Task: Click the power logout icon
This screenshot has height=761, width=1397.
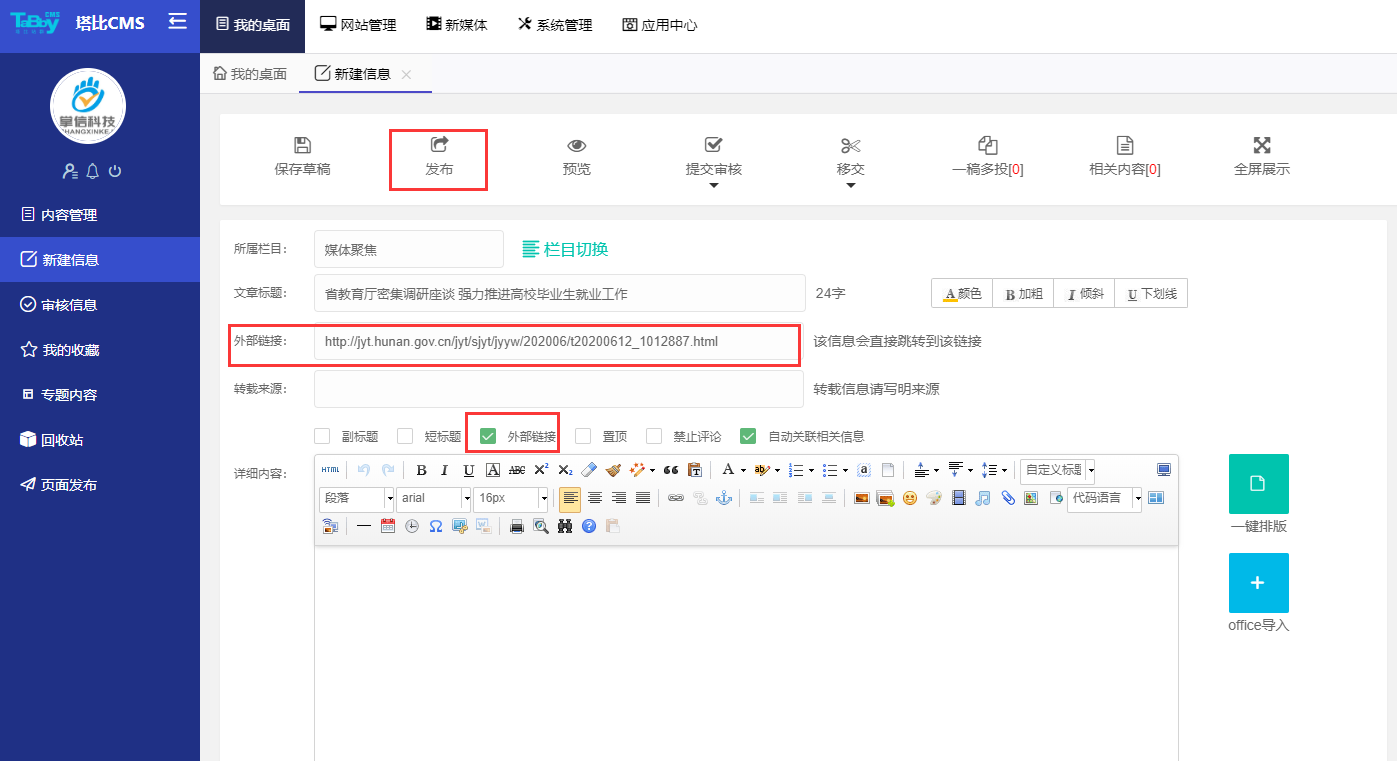Action: click(x=115, y=171)
